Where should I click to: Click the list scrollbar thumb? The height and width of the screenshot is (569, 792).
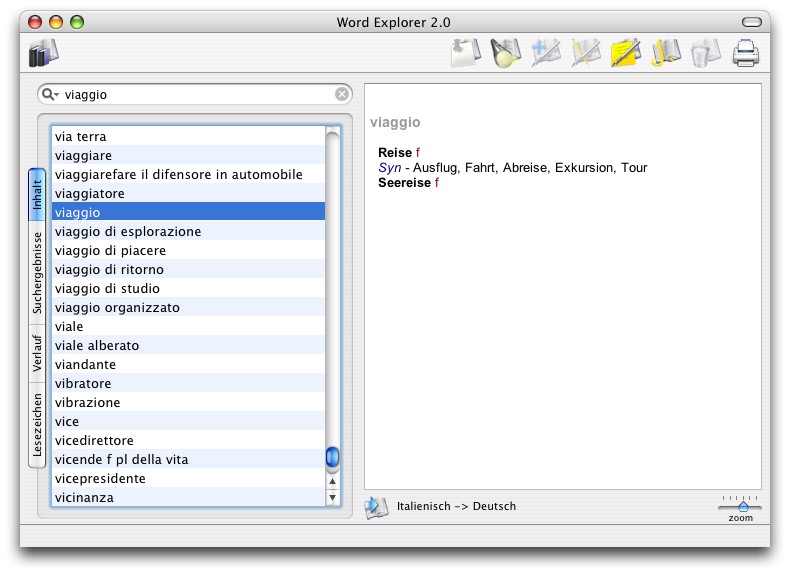tap(332, 457)
